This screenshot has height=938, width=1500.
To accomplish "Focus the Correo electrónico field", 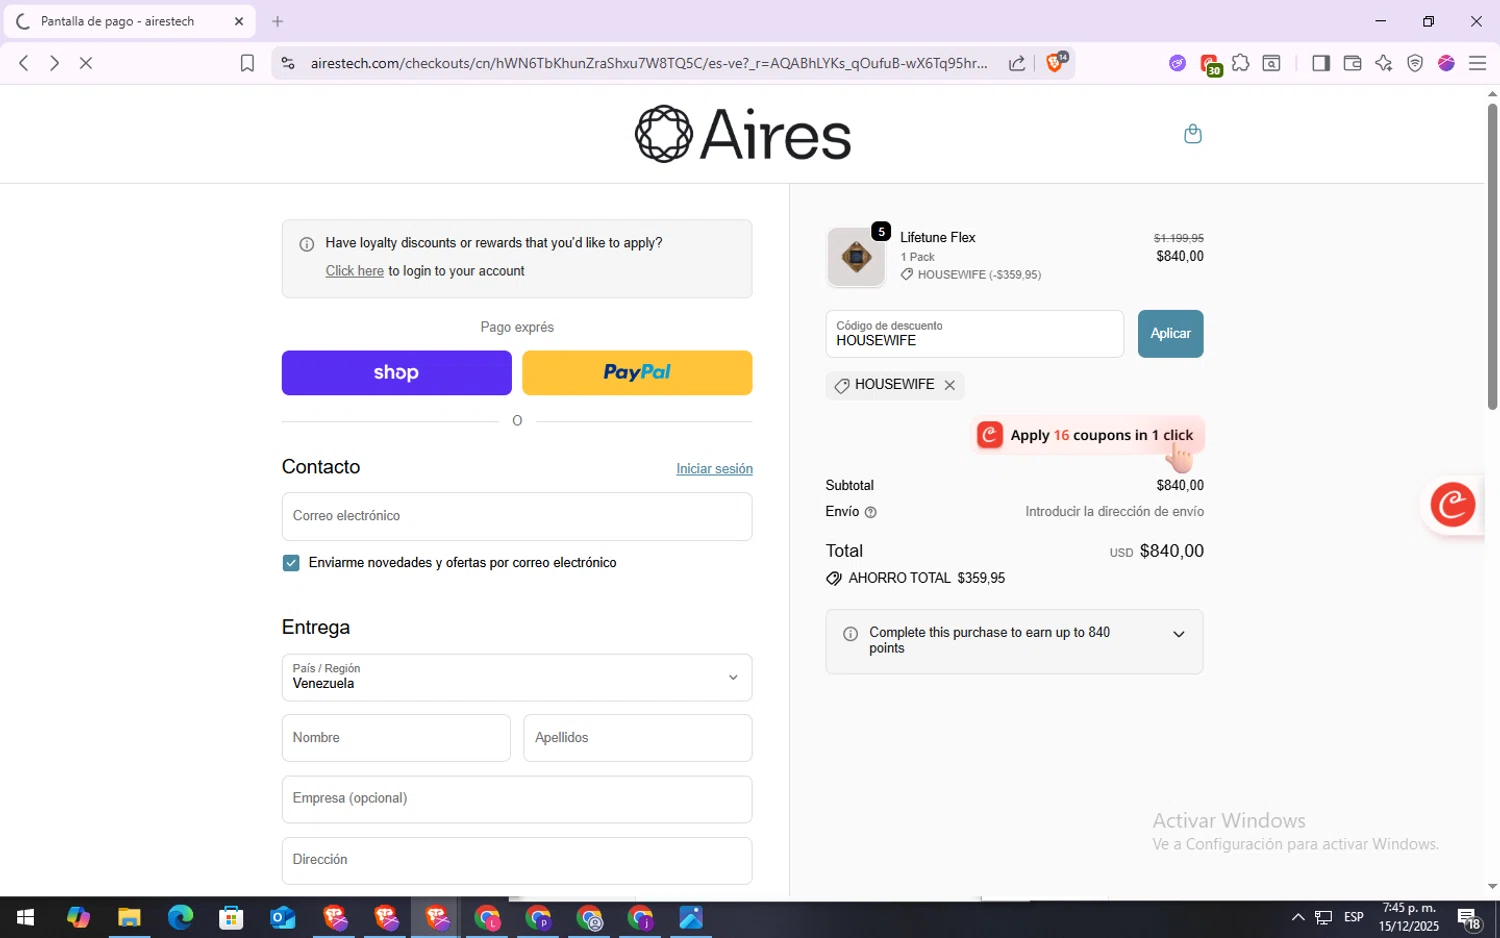I will [517, 516].
